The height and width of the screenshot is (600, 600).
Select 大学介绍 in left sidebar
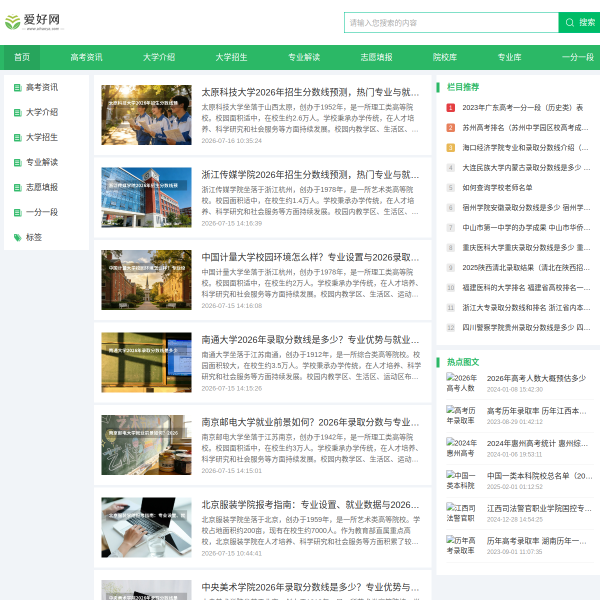coord(42,112)
